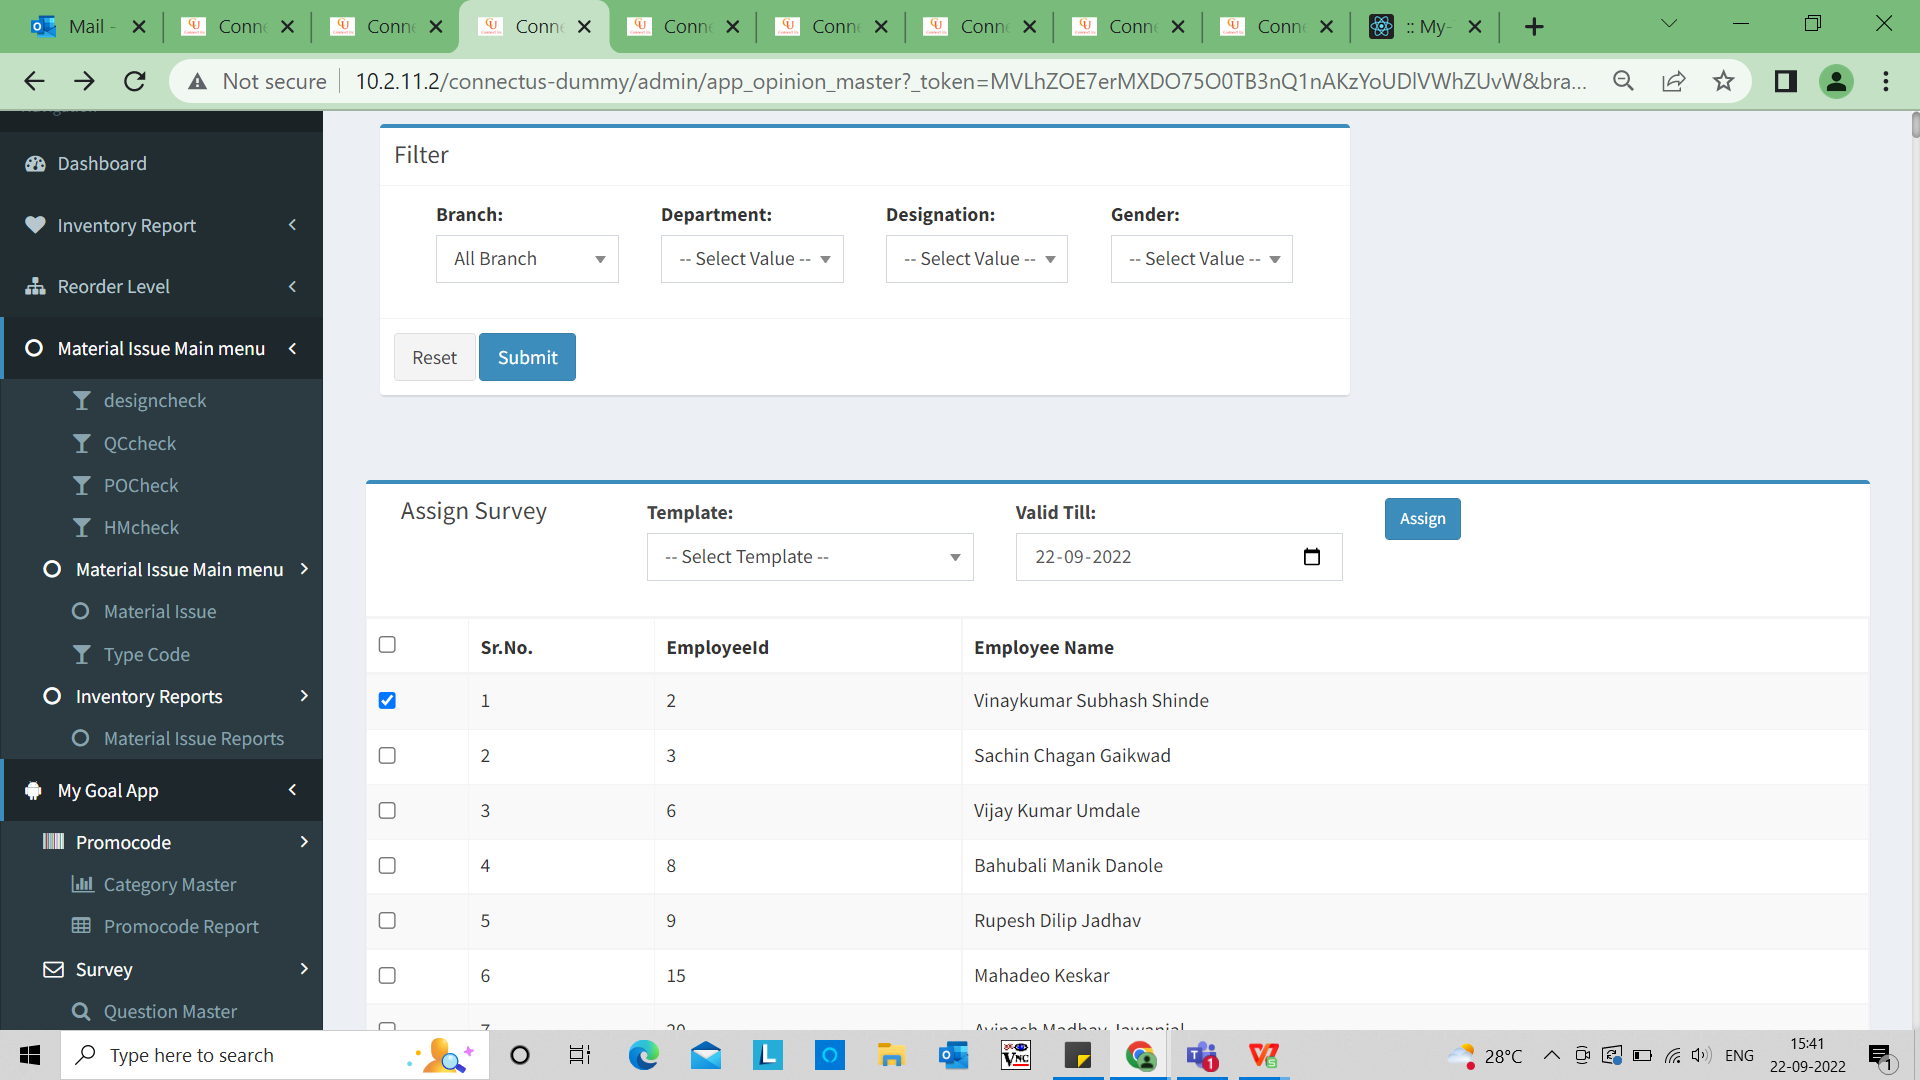Open Material Issue Reports in sidebar
The image size is (1920, 1080).
(194, 739)
